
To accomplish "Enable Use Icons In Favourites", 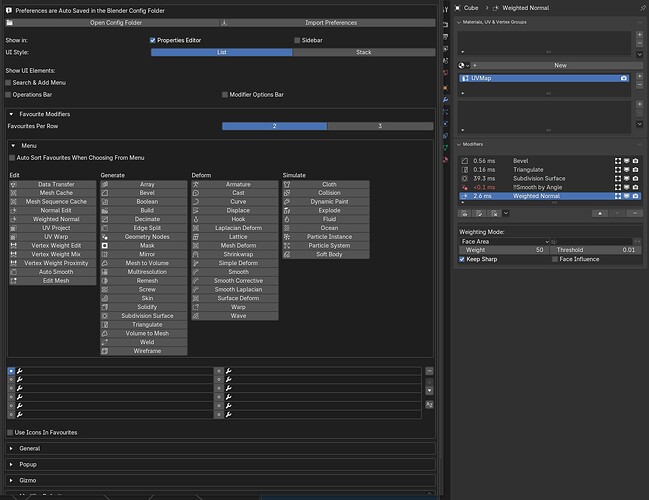I will [x=10, y=433].
